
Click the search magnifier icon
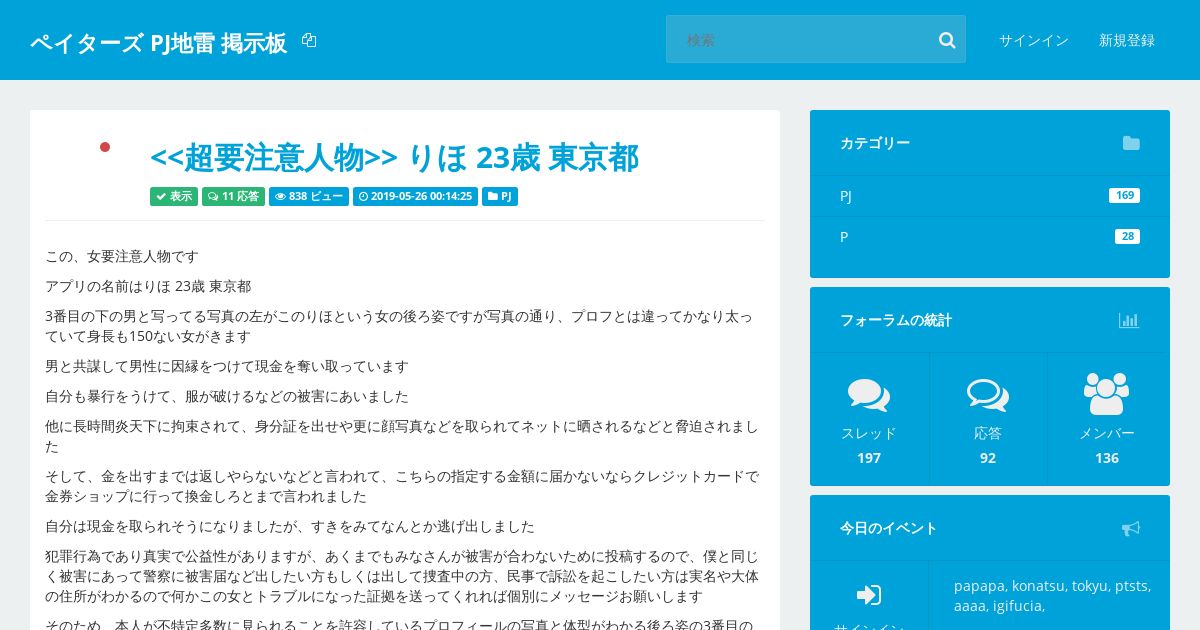[947, 40]
